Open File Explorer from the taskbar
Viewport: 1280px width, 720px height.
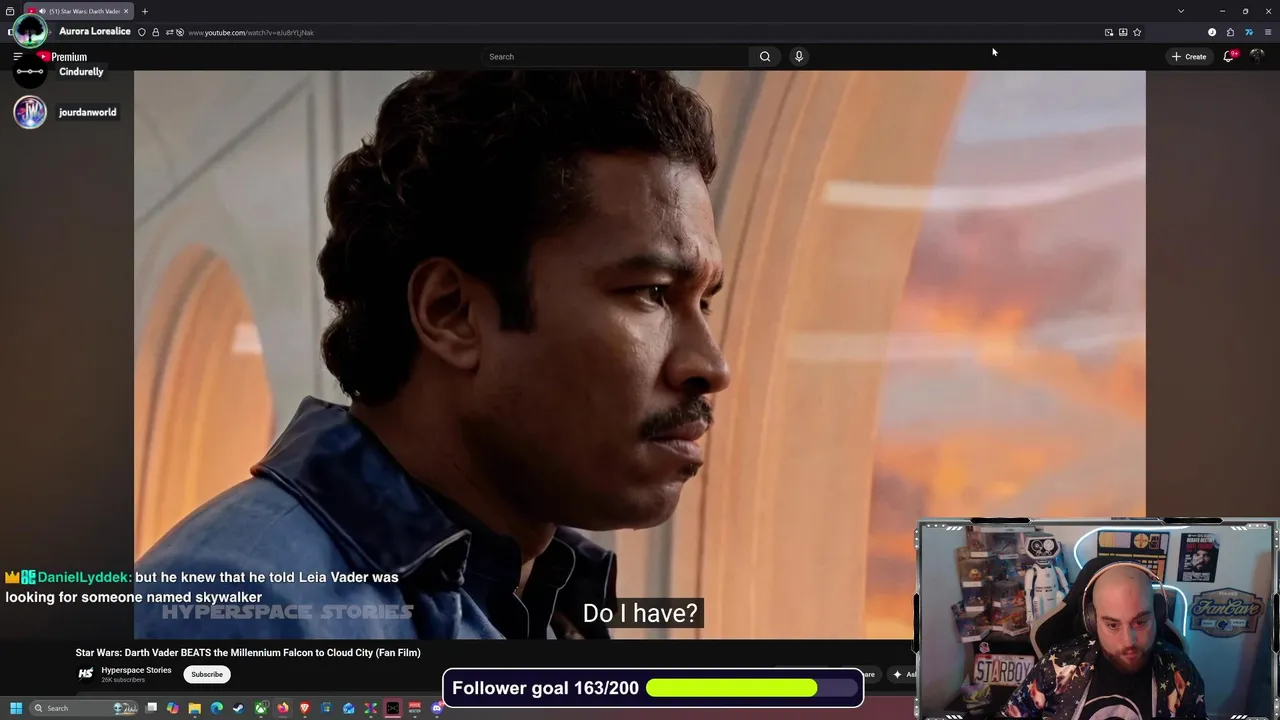tap(195, 708)
